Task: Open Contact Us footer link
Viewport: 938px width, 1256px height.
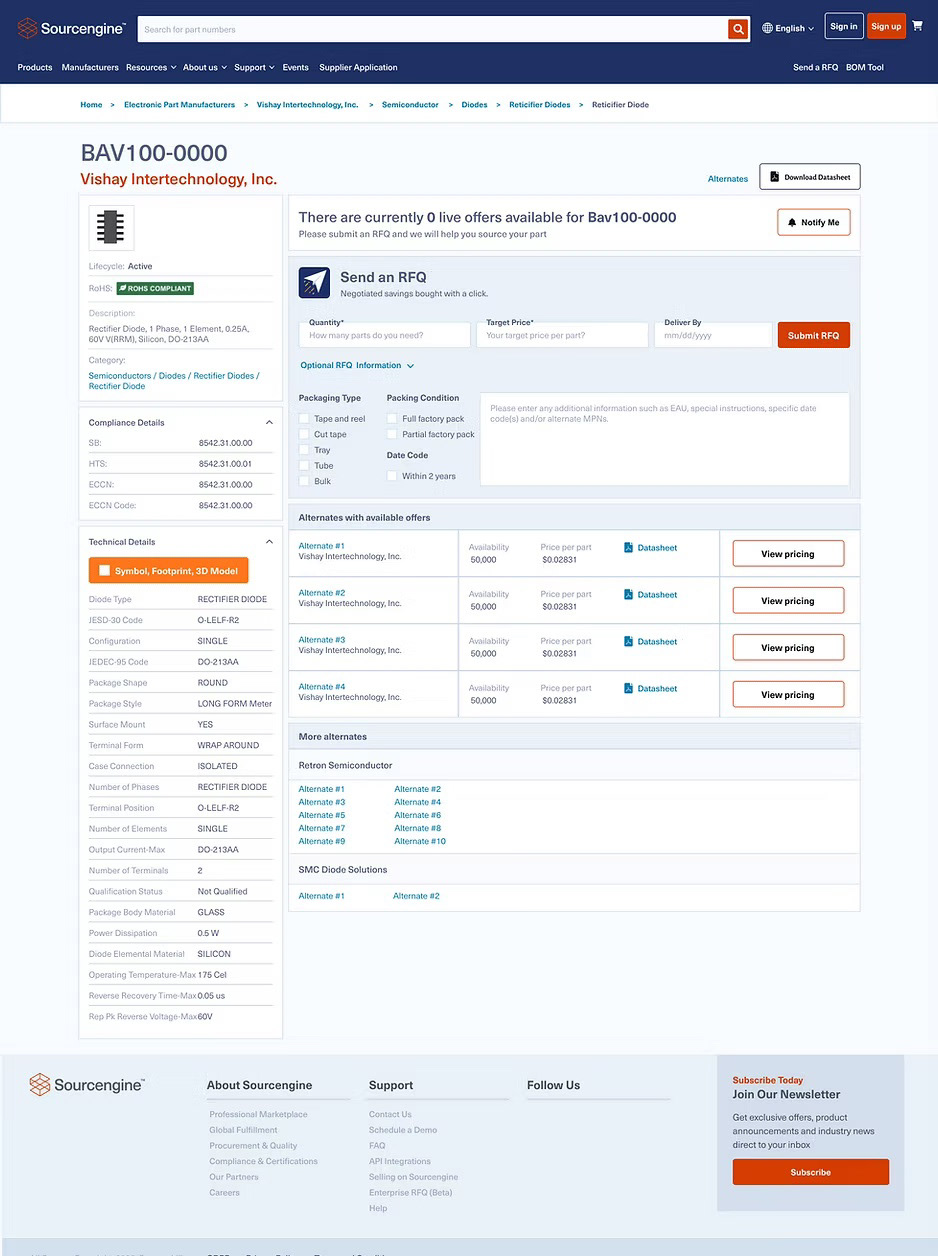Action: click(x=390, y=1114)
